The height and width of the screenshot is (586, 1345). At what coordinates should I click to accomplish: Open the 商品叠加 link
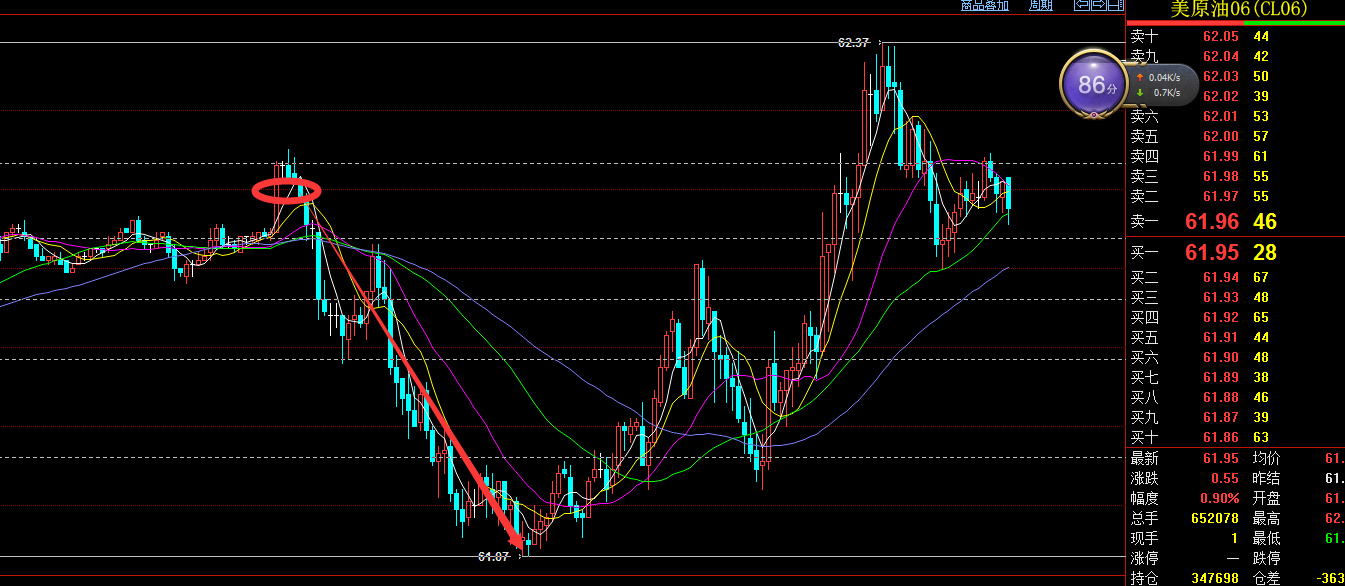(x=984, y=5)
